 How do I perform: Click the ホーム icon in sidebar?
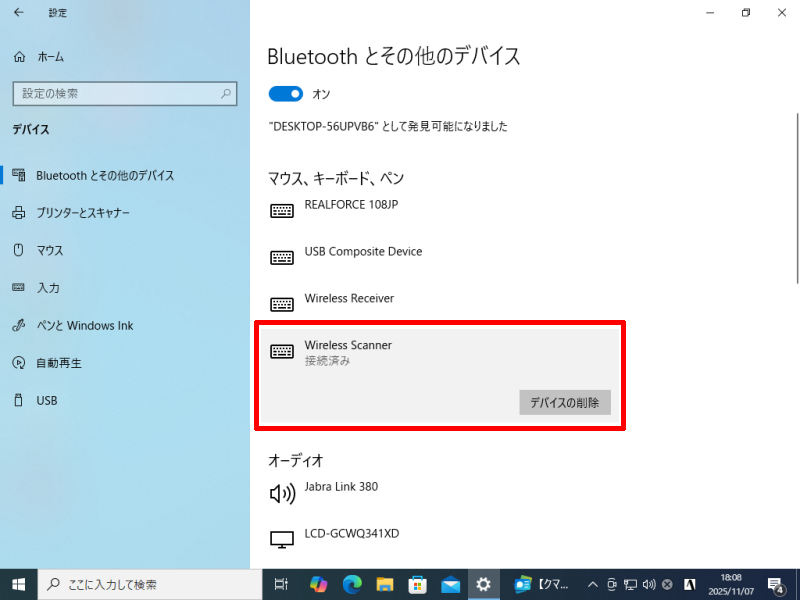click(19, 57)
